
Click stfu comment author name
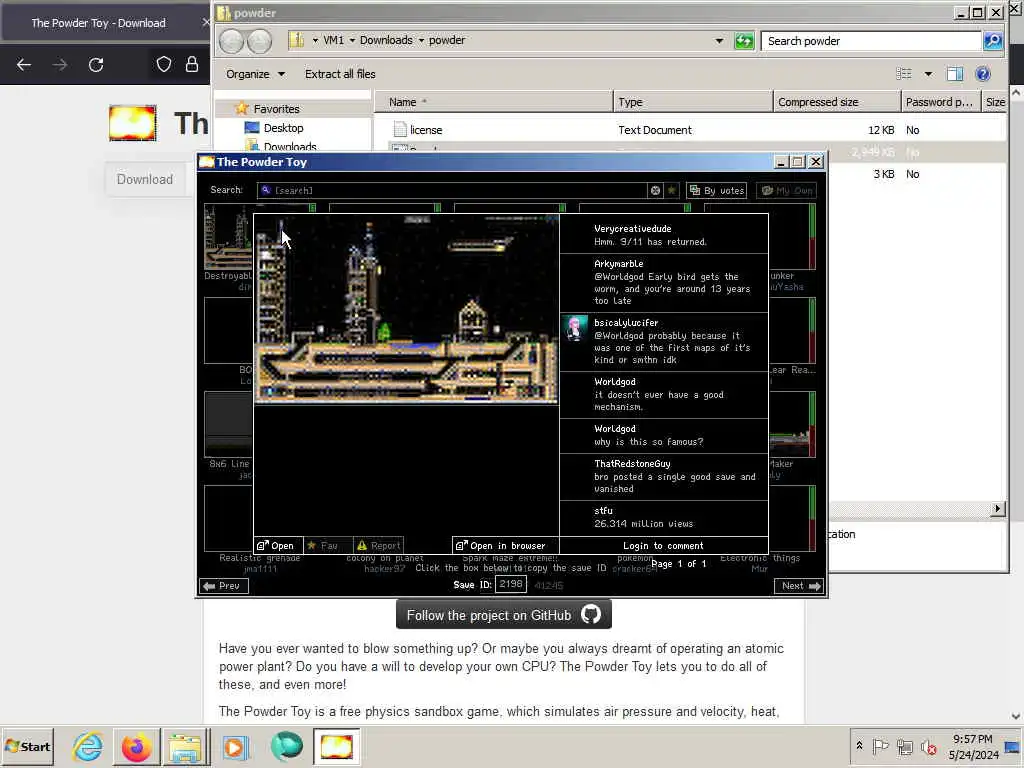603,511
